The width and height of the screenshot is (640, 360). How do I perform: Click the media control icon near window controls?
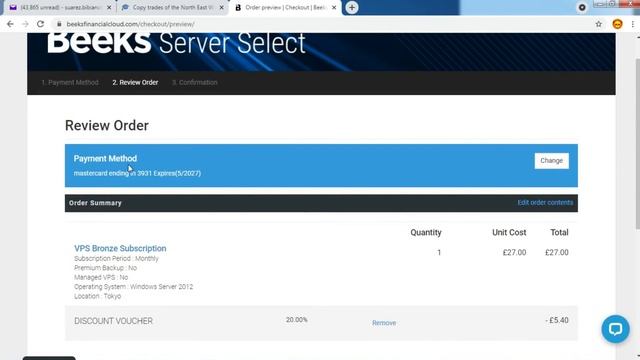point(582,7)
